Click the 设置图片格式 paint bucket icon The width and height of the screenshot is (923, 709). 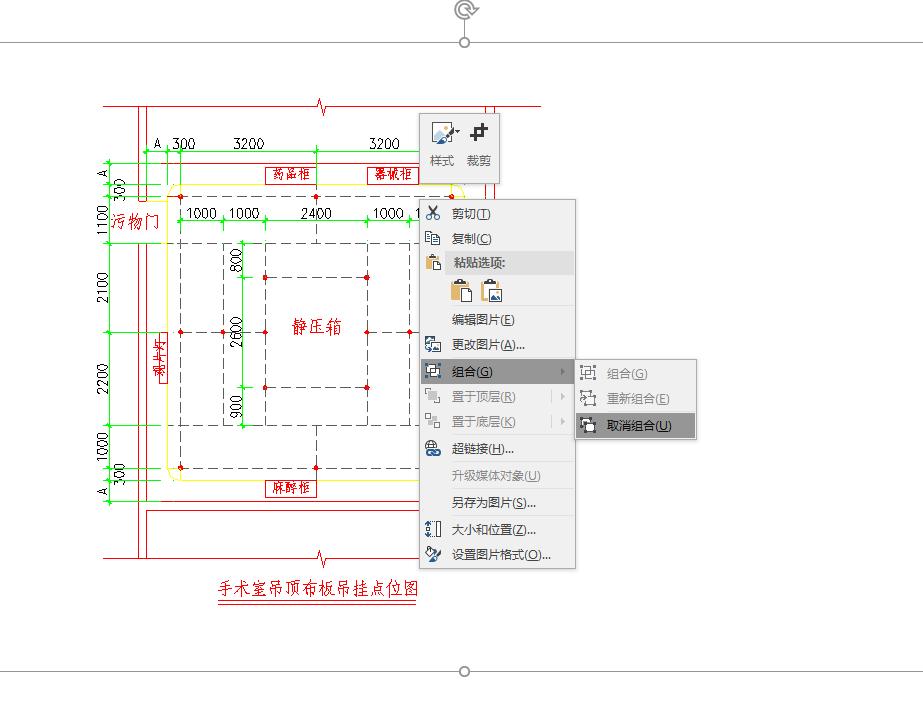coord(433,554)
